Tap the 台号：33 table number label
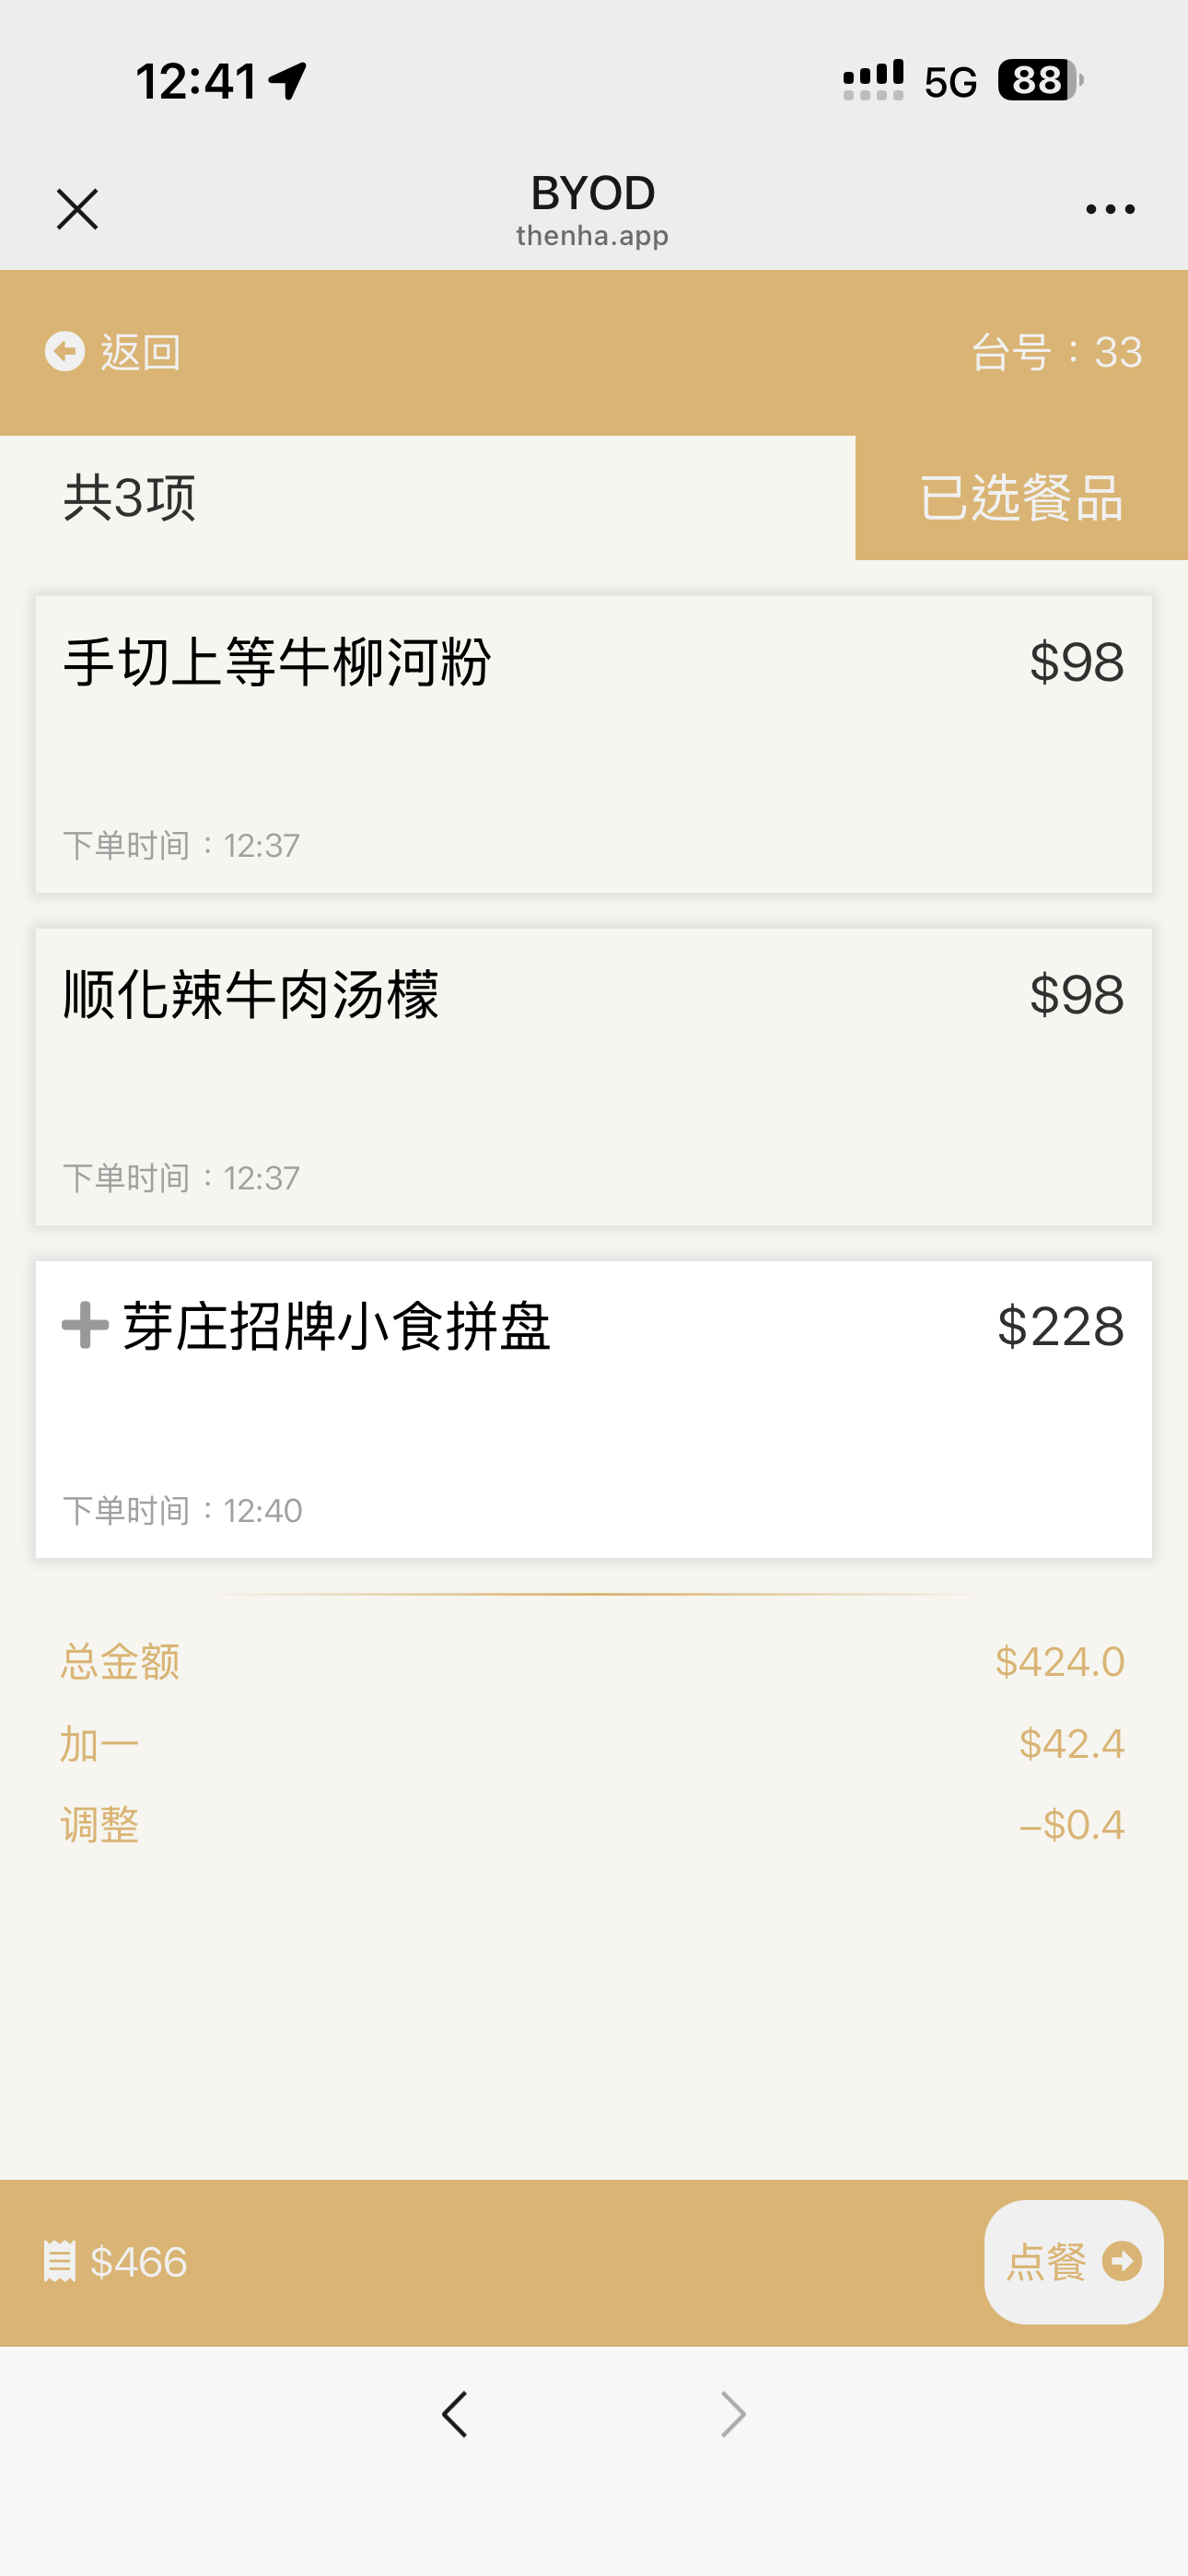1188x2576 pixels. (x=1056, y=352)
